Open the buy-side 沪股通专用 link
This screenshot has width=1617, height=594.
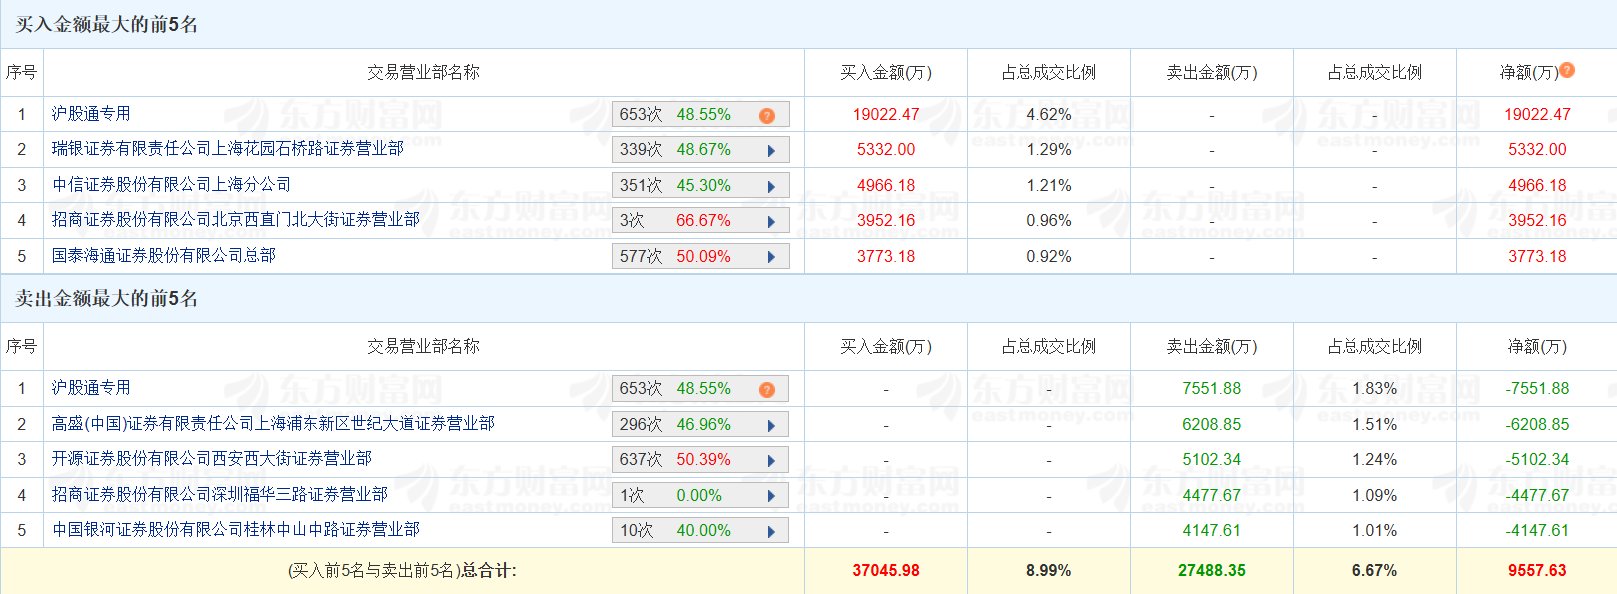tap(91, 114)
